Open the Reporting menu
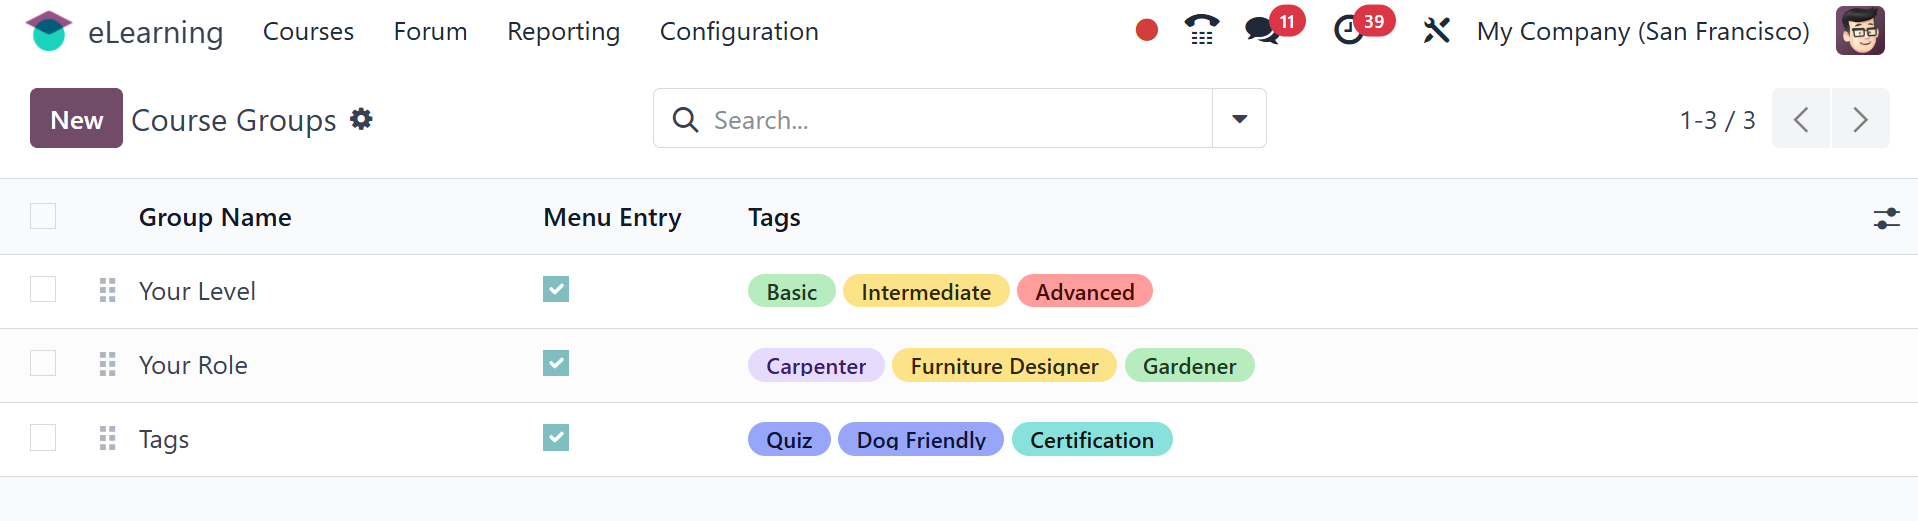Screen dimensions: 1918x521 pos(563,32)
